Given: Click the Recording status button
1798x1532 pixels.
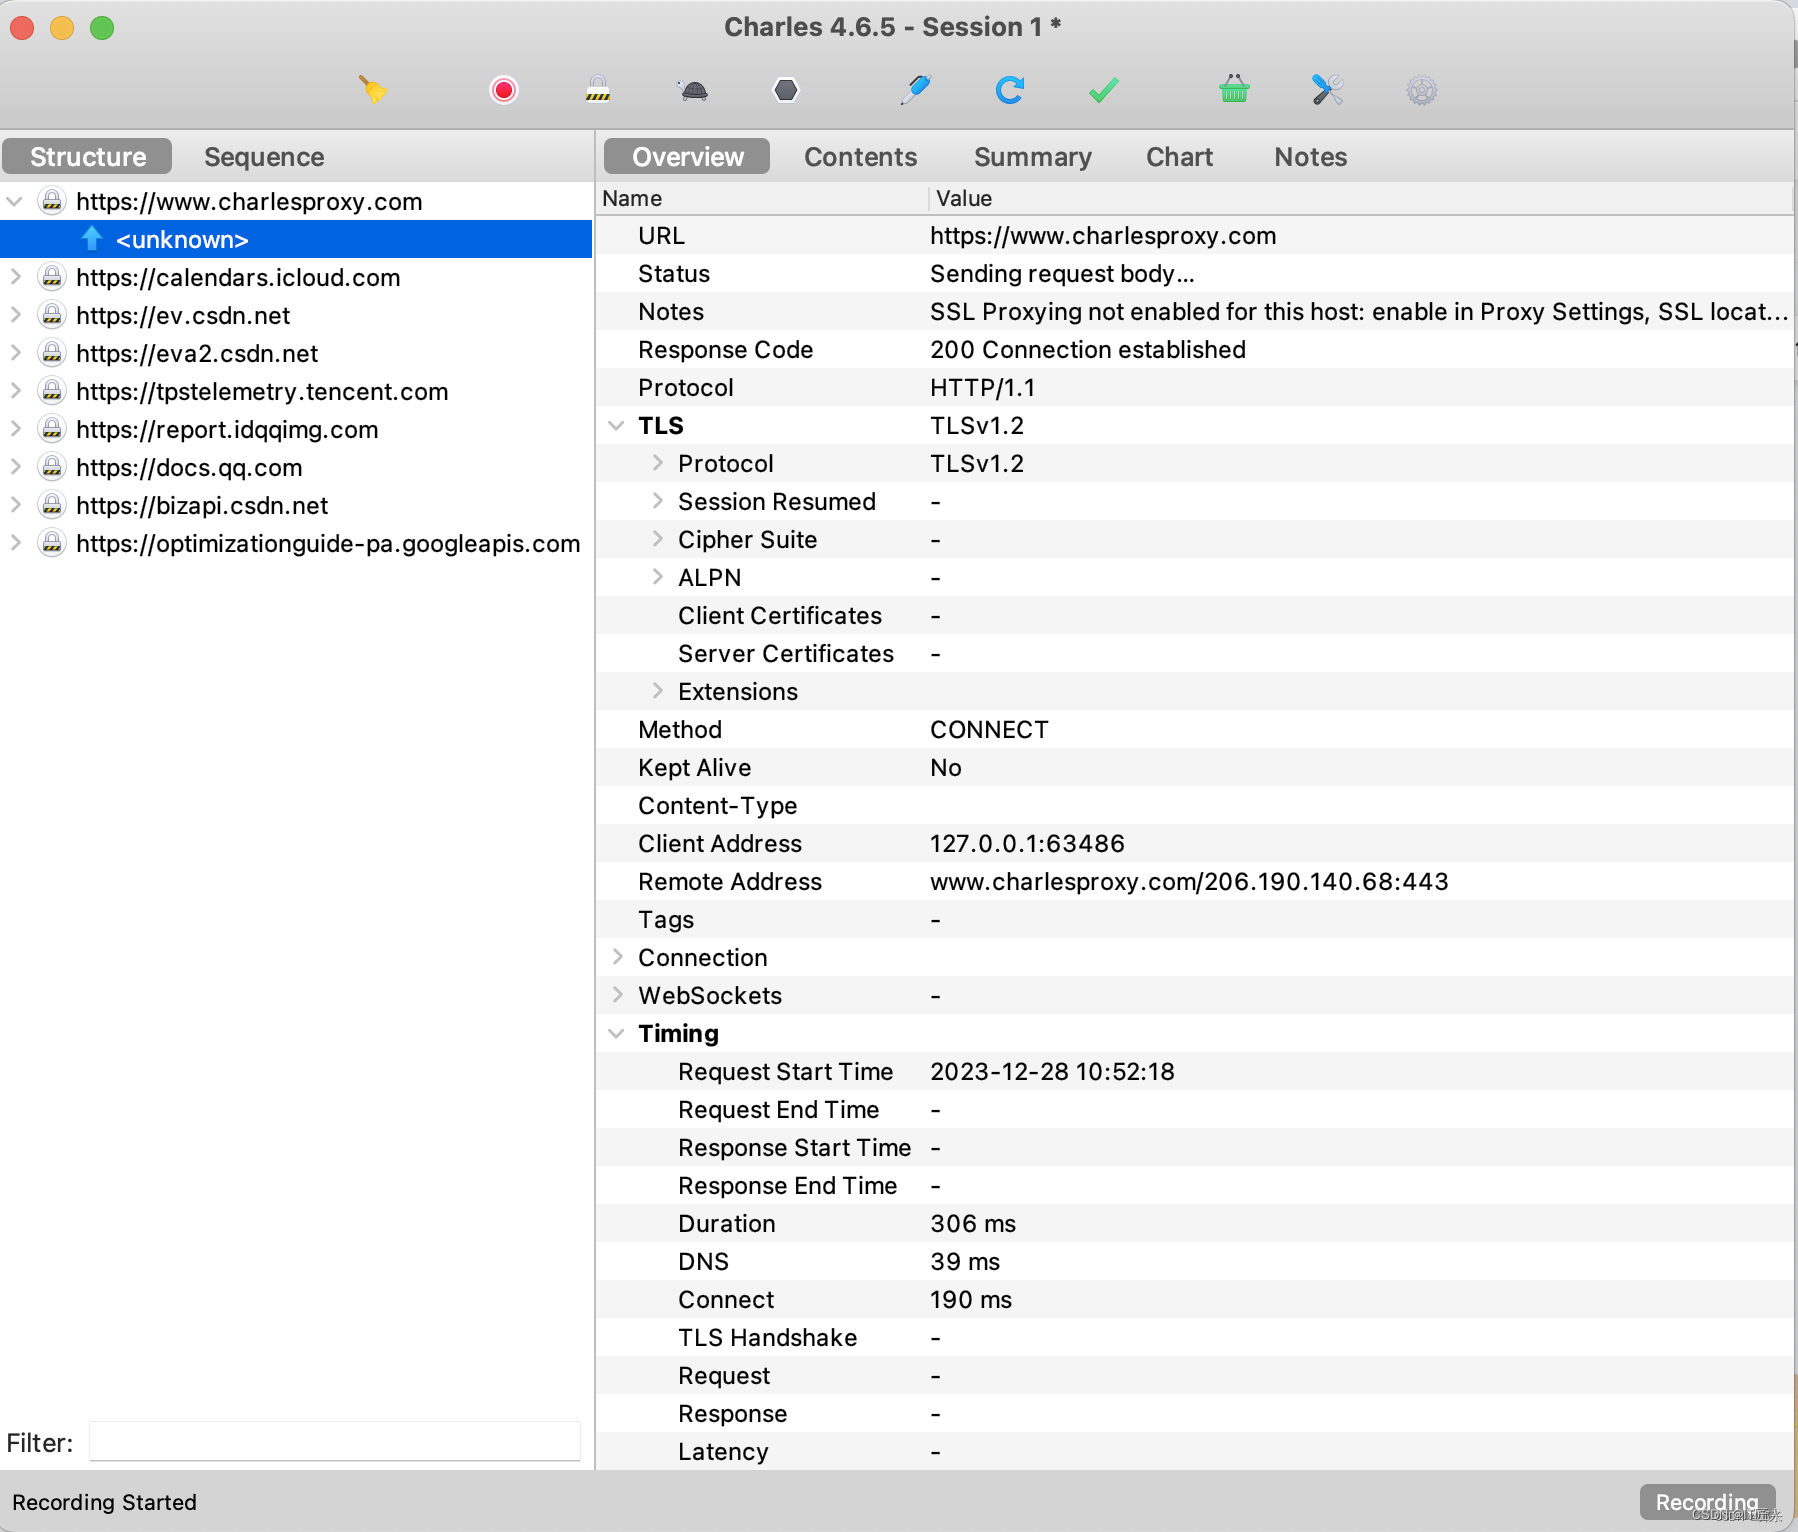Looking at the screenshot, I should pos(1706,1502).
